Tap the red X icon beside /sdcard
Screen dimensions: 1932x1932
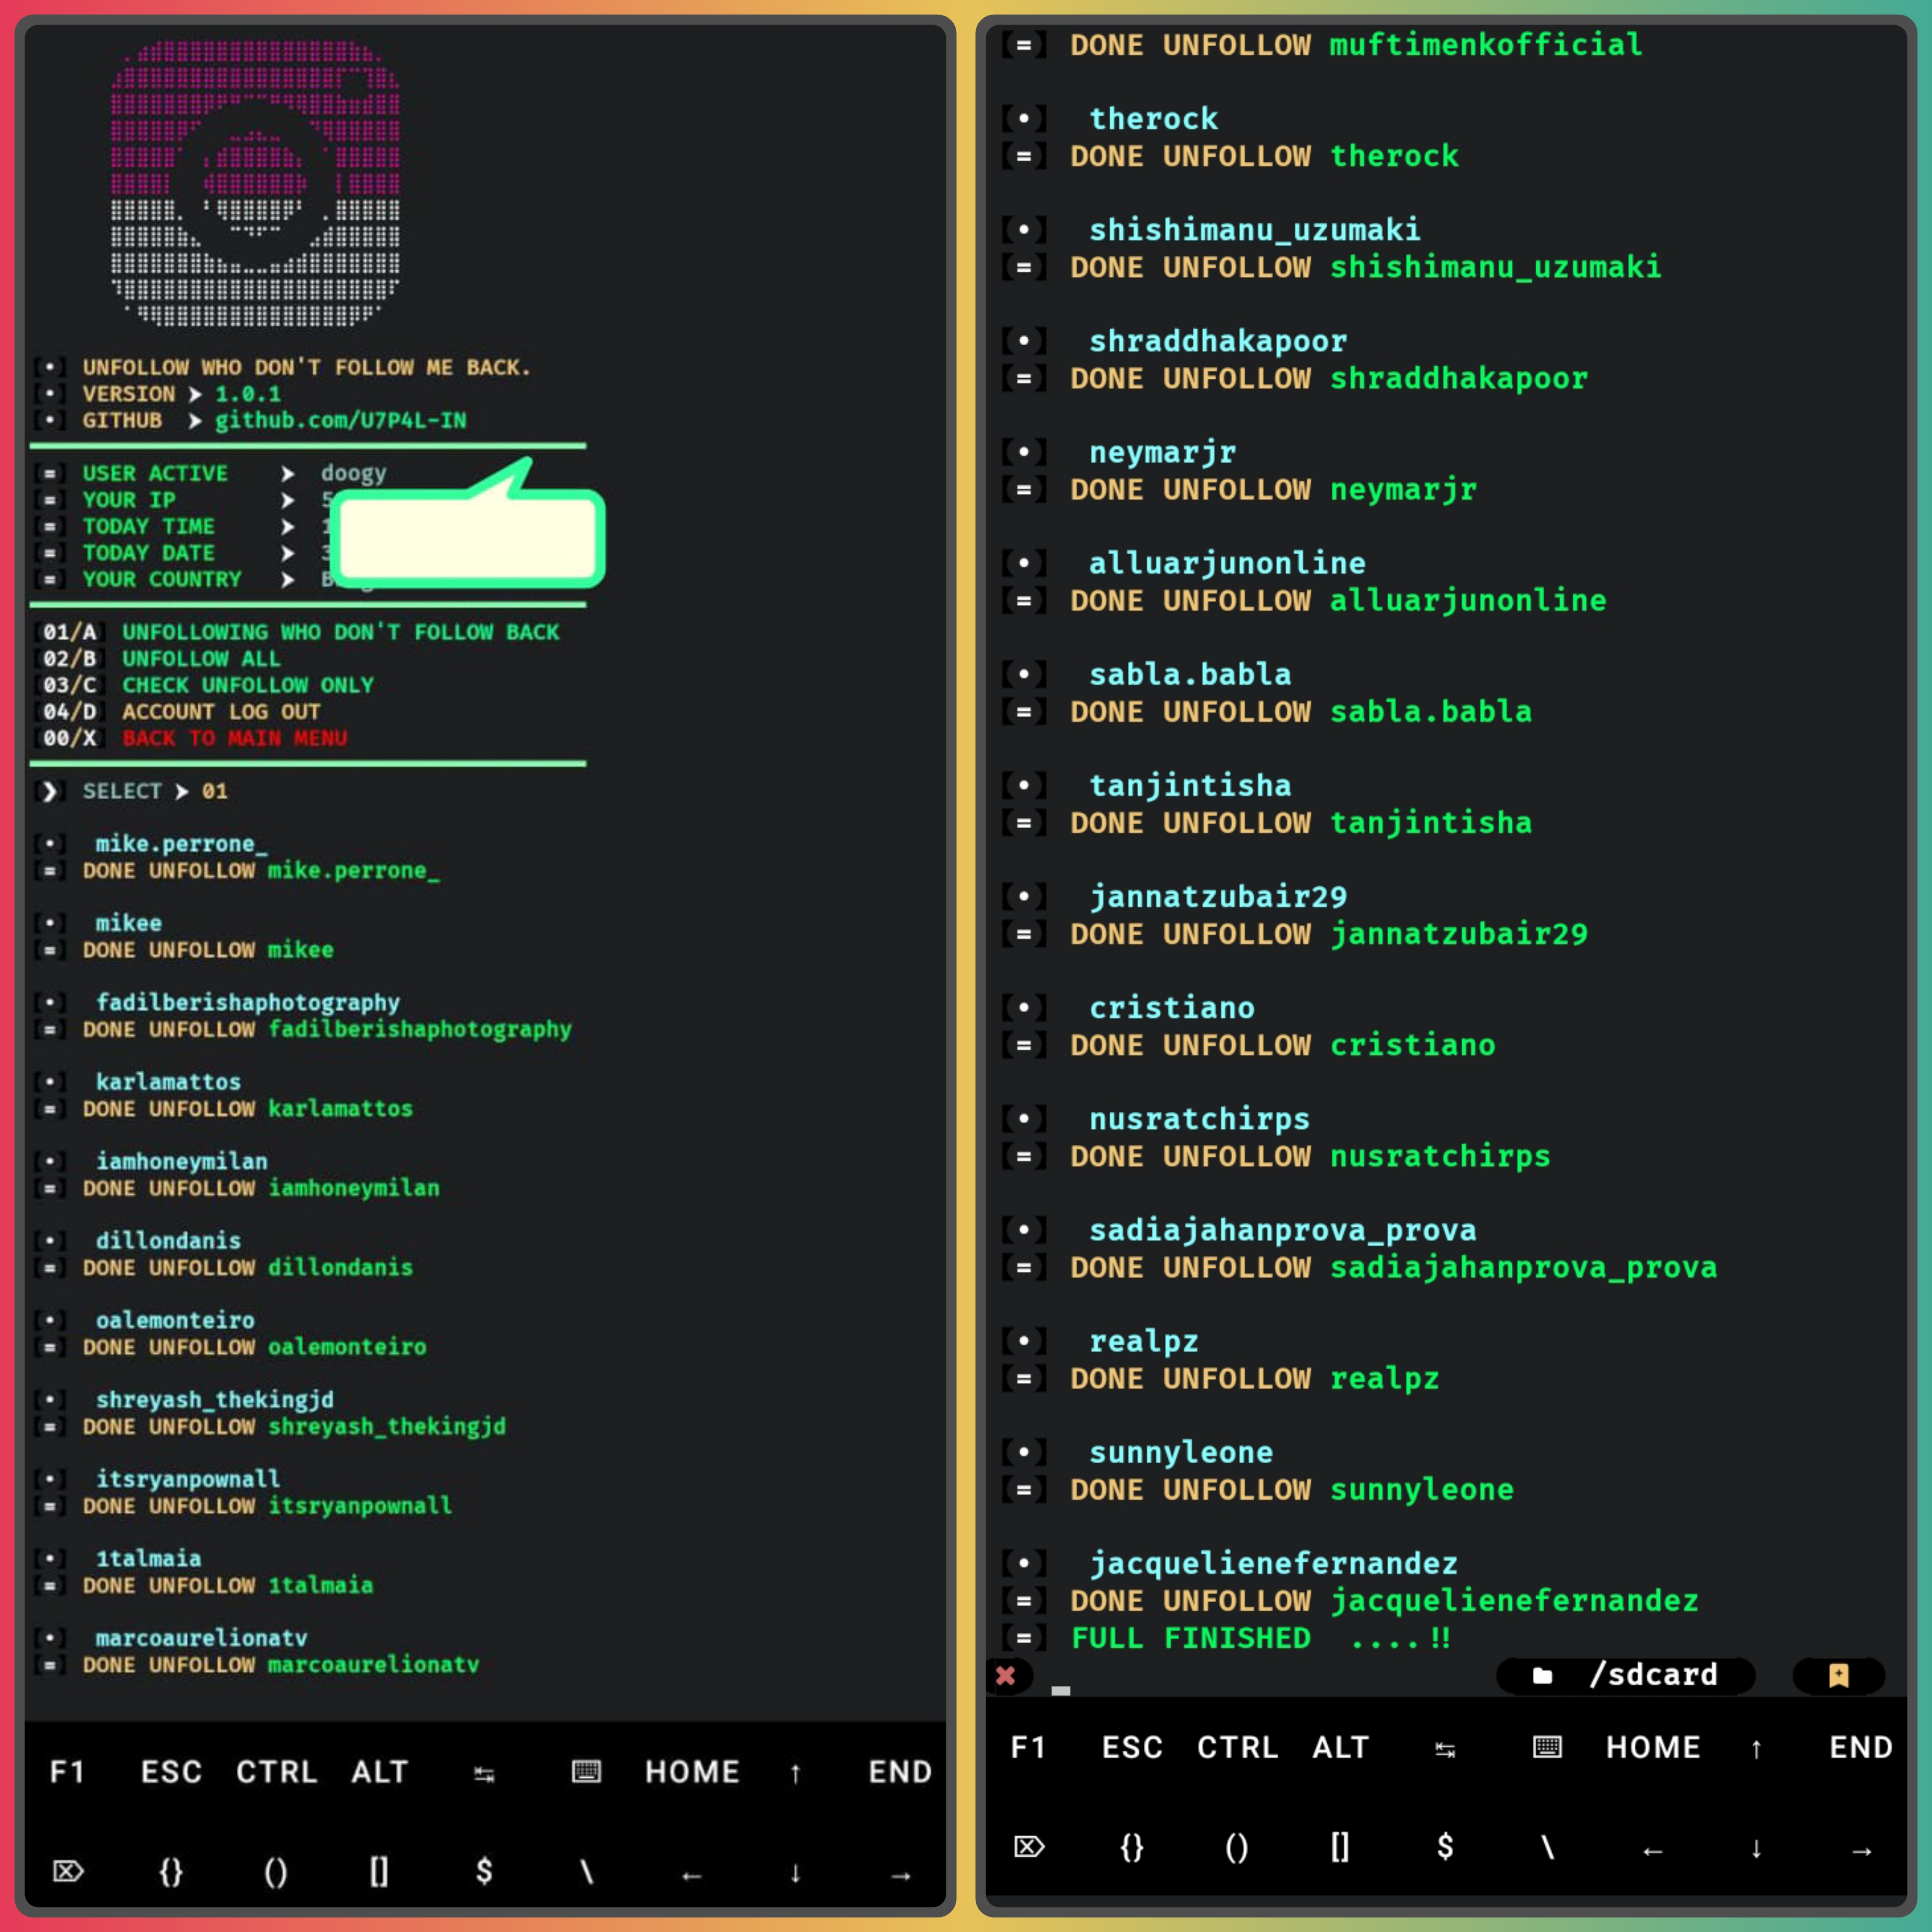[x=1006, y=1675]
